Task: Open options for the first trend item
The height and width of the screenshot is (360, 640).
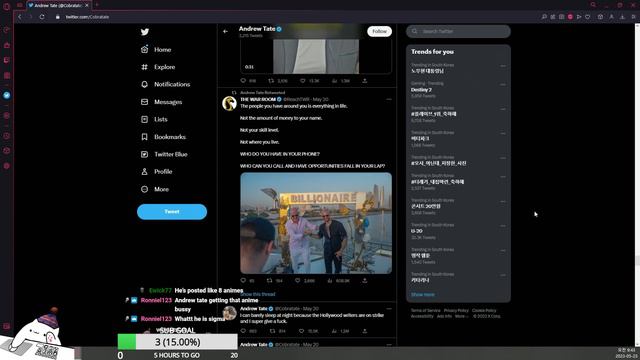Action: coord(503,66)
